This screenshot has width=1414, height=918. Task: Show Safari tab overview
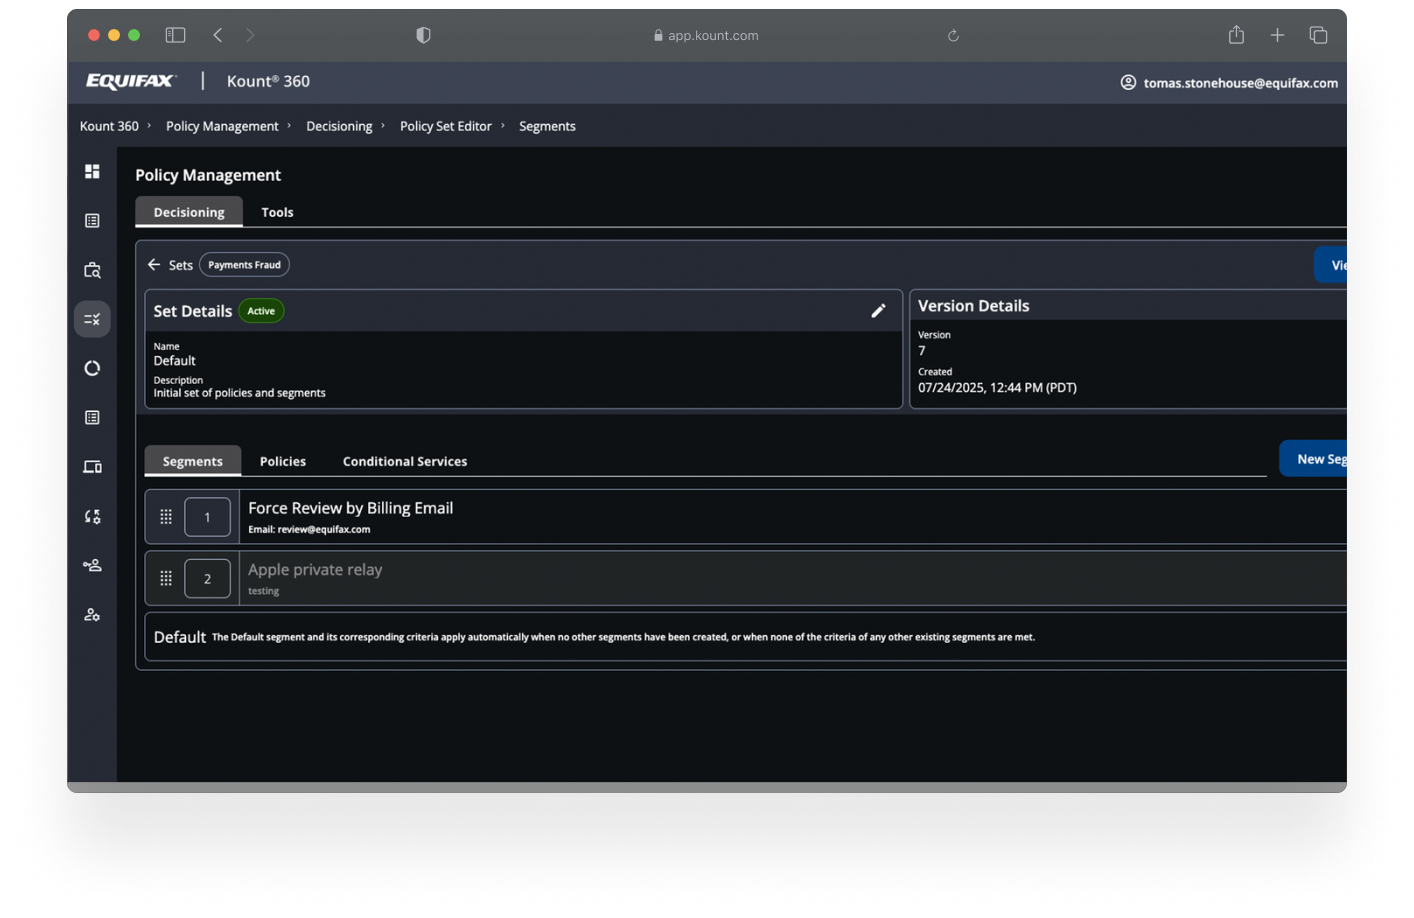(x=1318, y=35)
